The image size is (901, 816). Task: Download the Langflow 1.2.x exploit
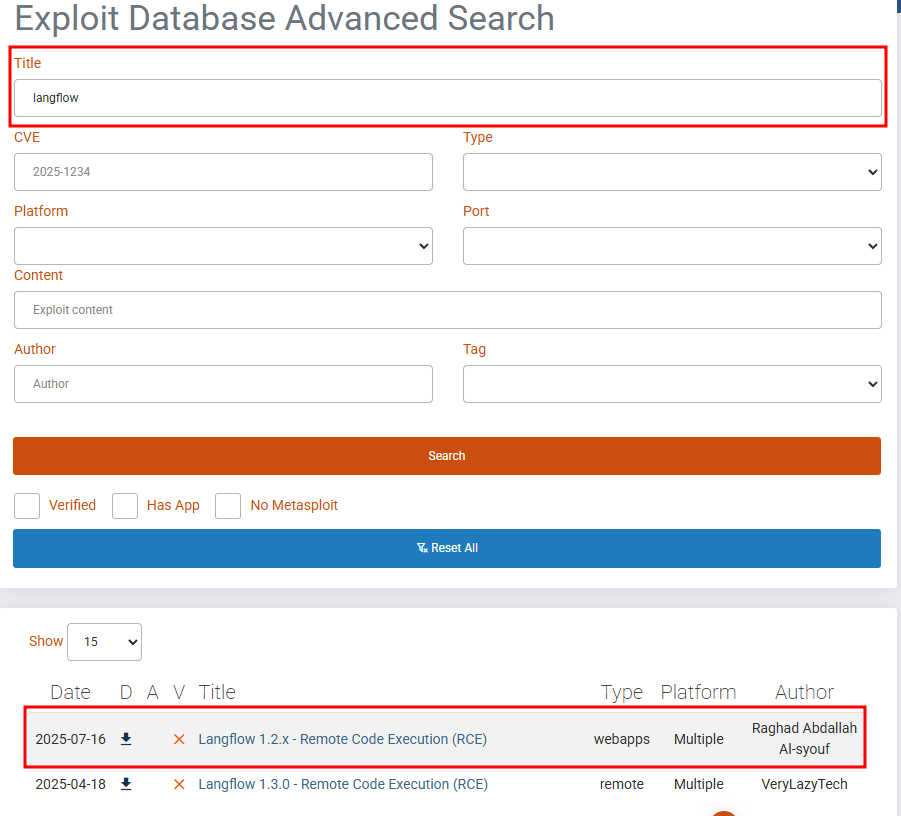[126, 739]
